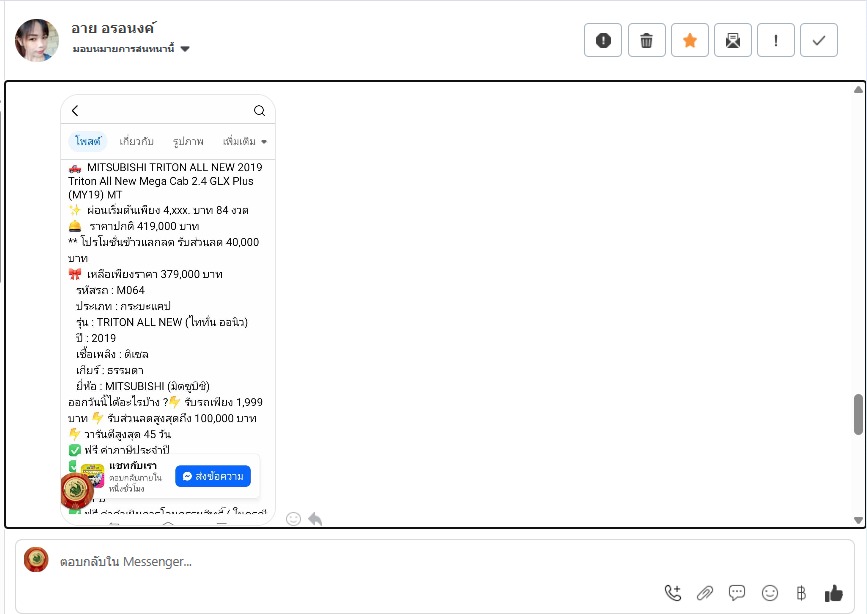
Task: Click the MITSUBISHI TRITON ALL NEW 2019 text
Action: click(x=175, y=167)
